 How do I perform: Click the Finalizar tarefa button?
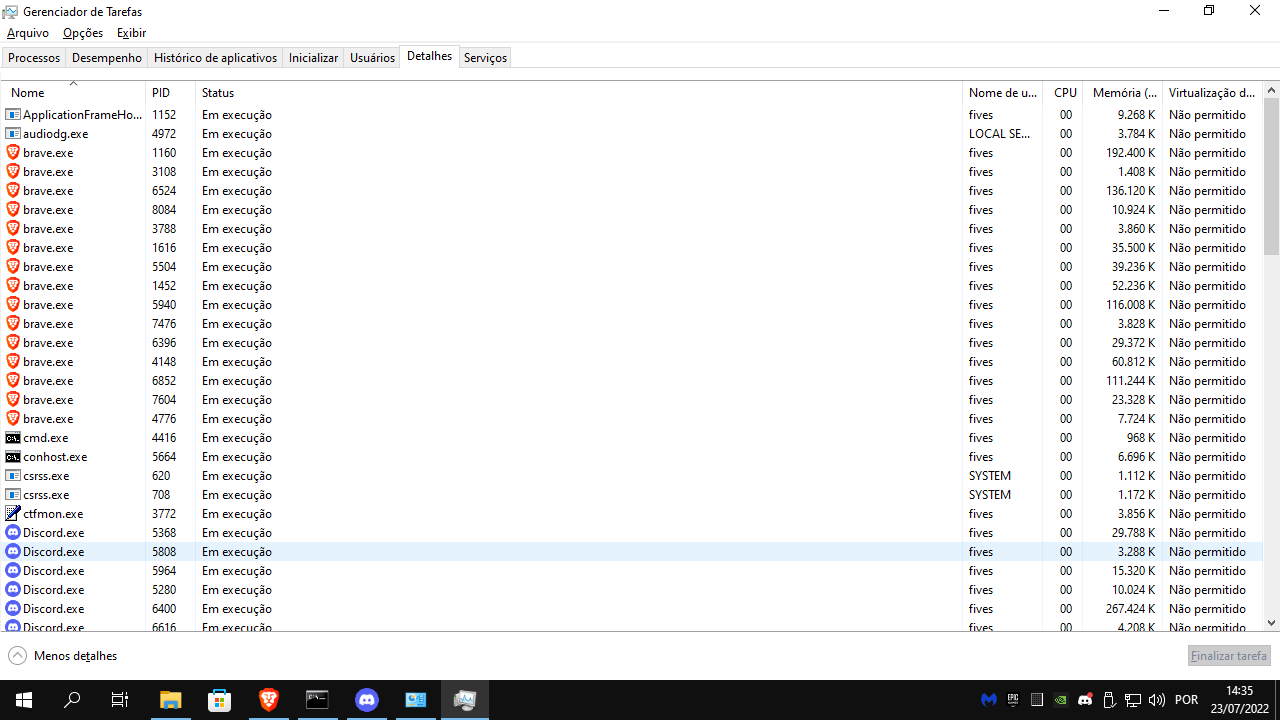coord(1229,656)
